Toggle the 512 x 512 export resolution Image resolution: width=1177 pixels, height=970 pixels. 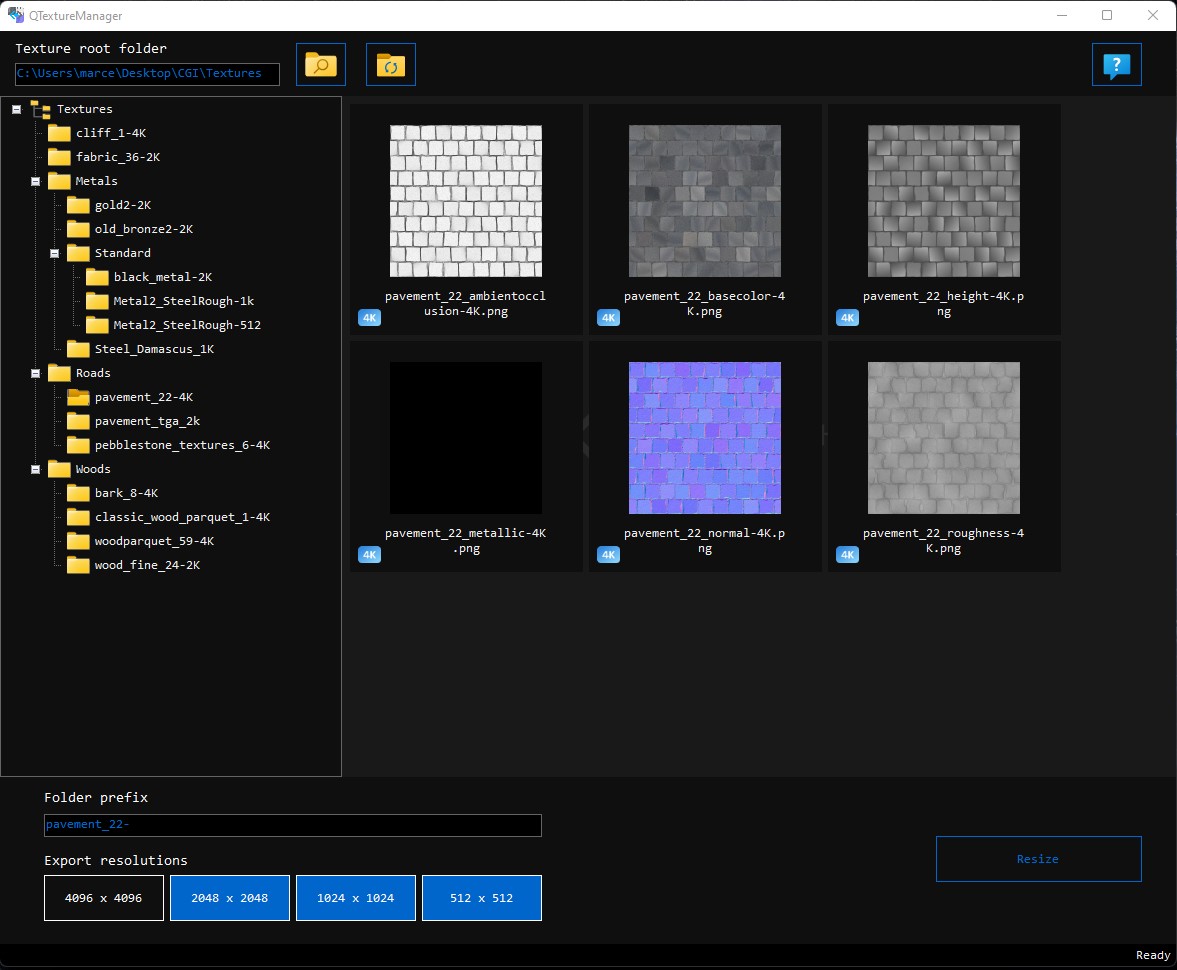pos(482,898)
